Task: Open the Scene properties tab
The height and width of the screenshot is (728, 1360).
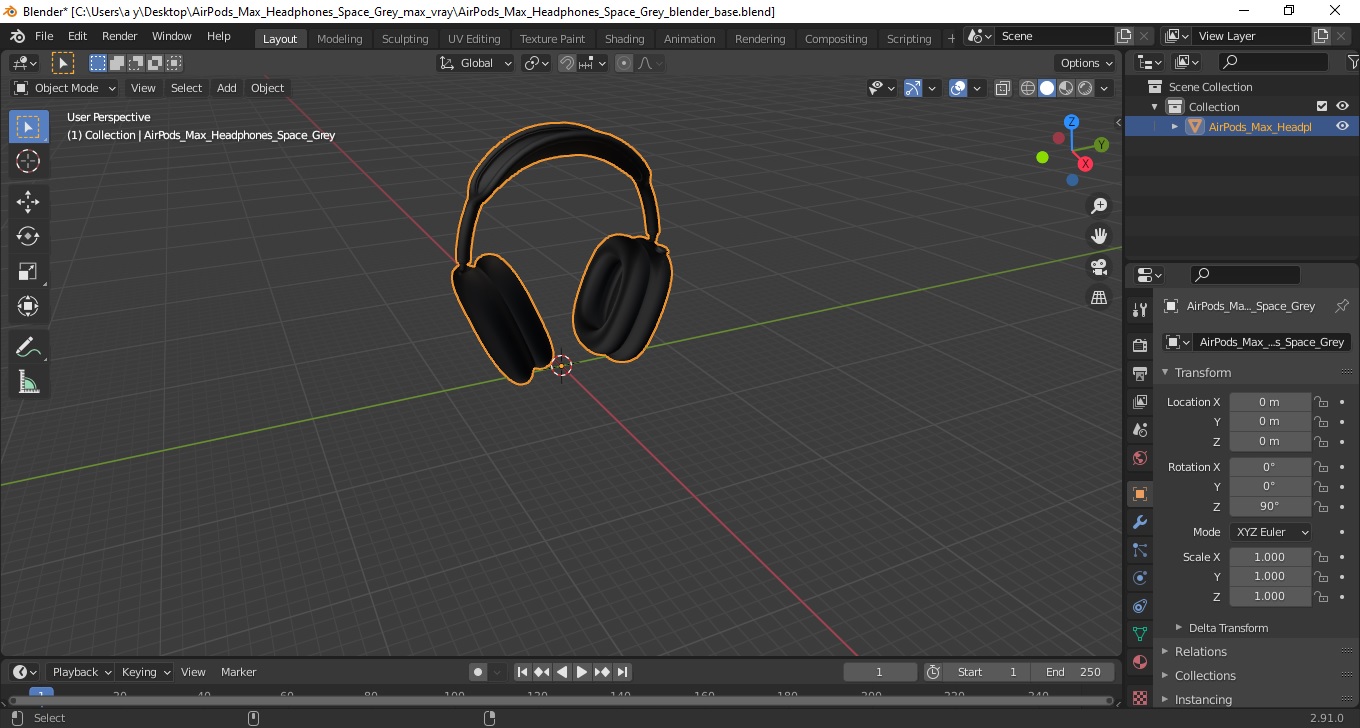Action: (x=1139, y=429)
